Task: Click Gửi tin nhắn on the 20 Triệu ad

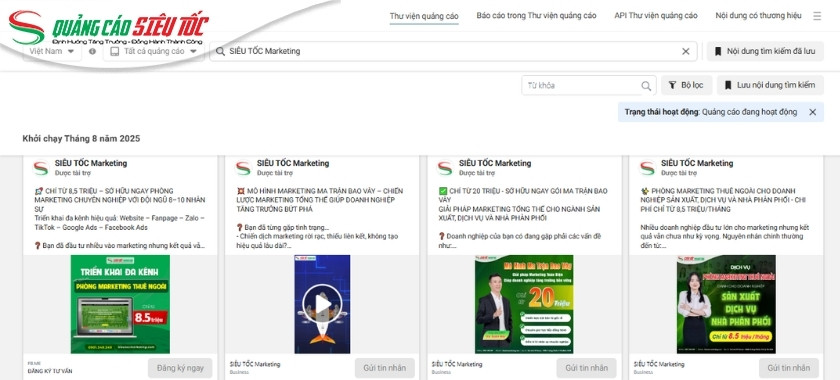Action: [x=587, y=368]
